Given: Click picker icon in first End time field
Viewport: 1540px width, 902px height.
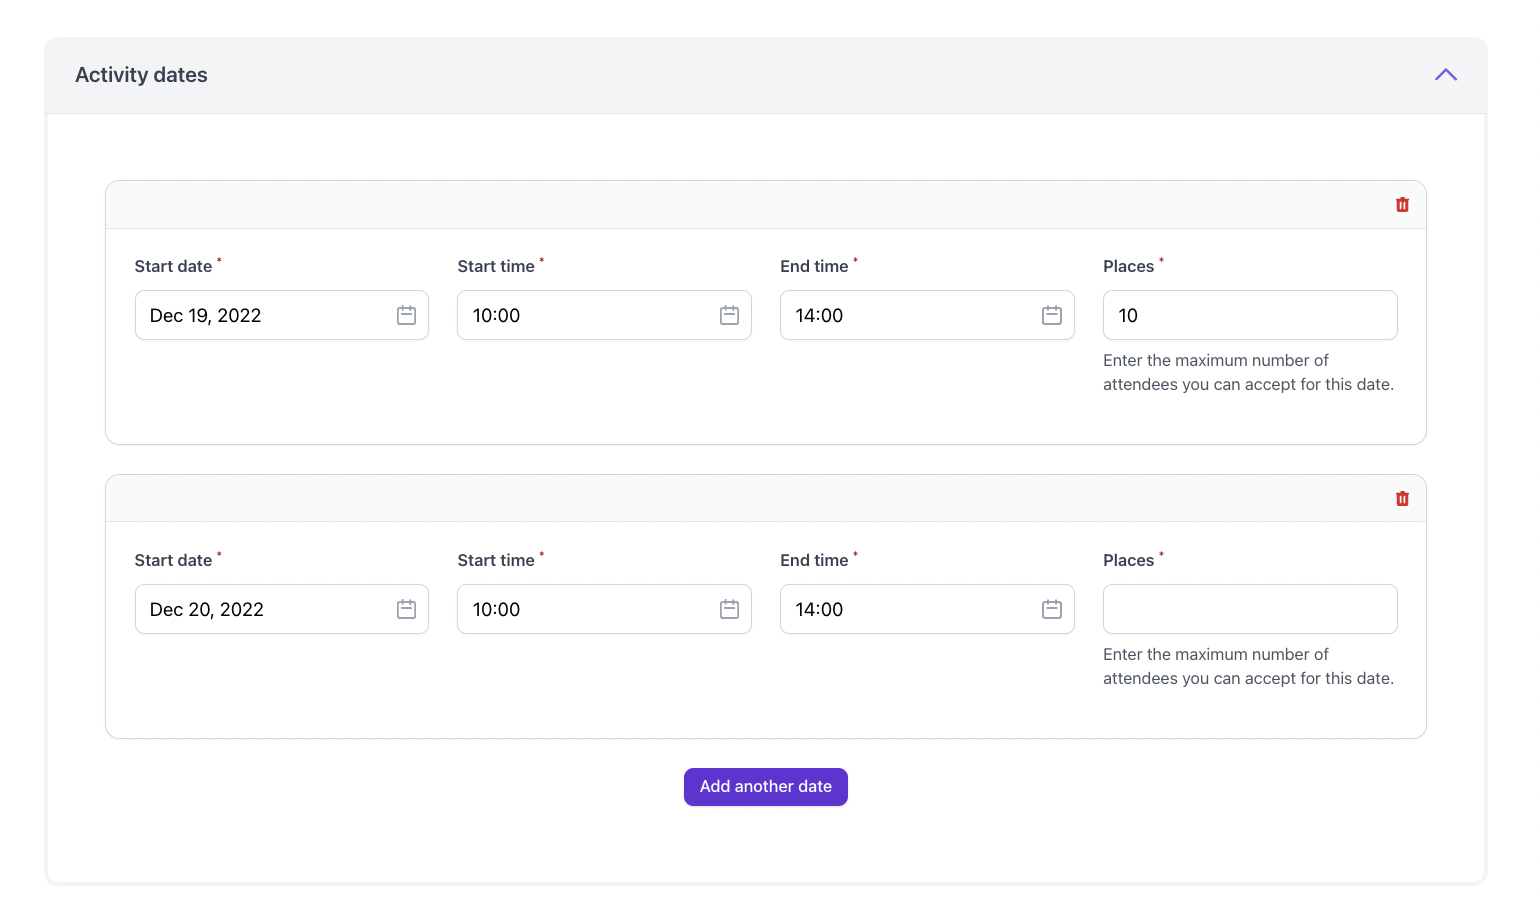Looking at the screenshot, I should point(1051,315).
